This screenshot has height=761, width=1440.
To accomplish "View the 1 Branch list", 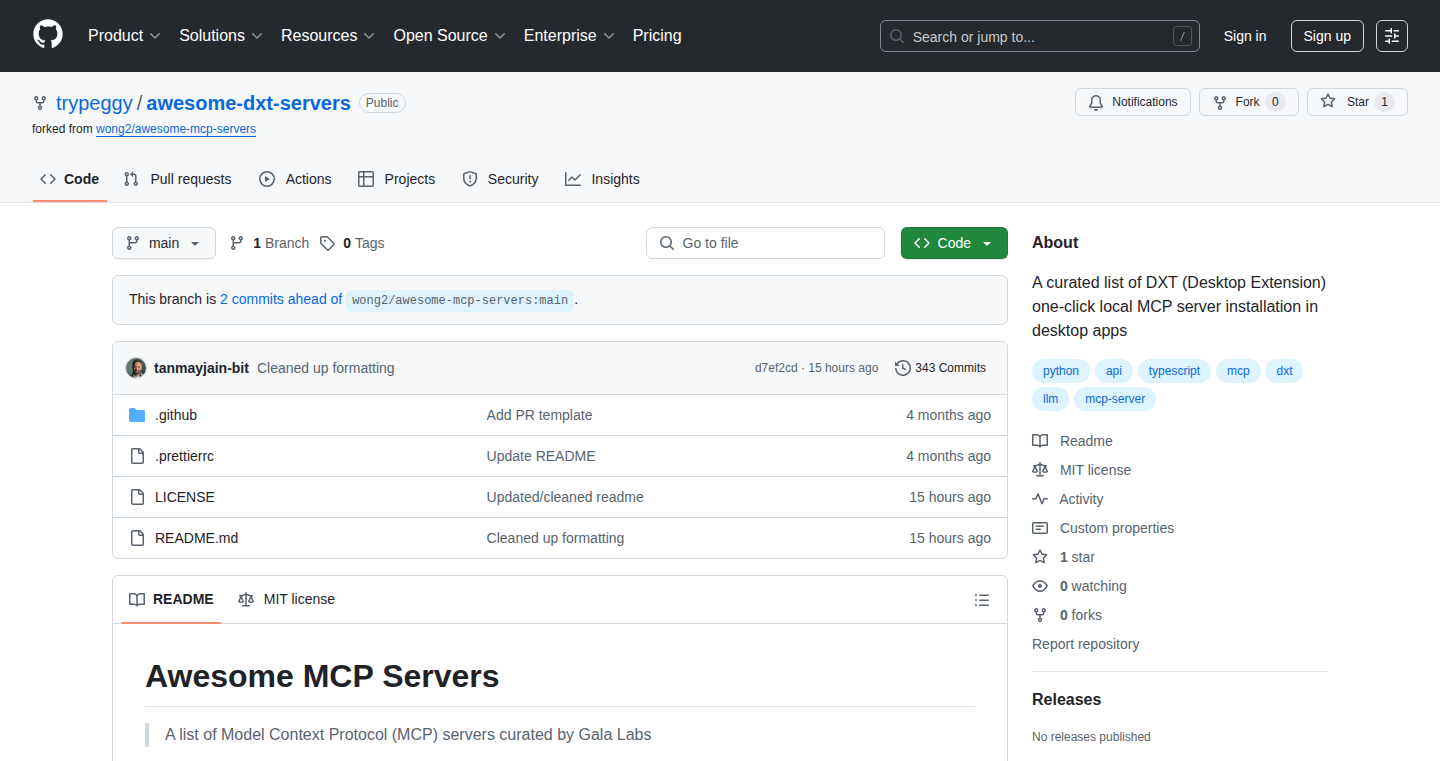I will (x=270, y=243).
